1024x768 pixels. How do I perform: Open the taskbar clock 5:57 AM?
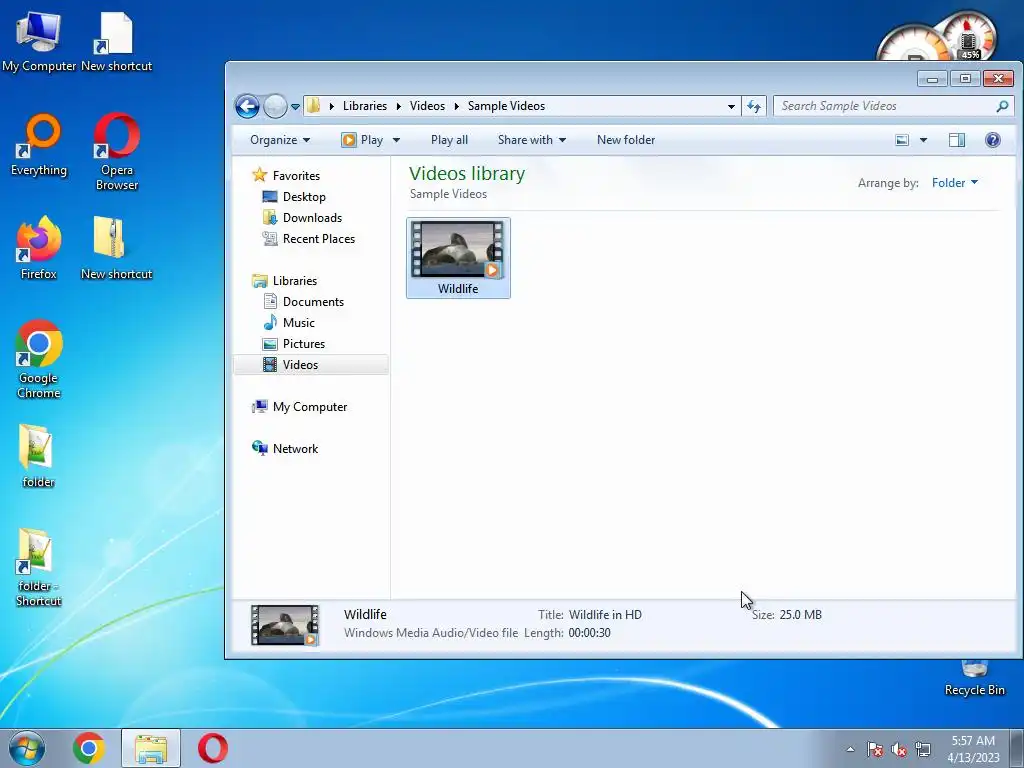click(x=973, y=749)
